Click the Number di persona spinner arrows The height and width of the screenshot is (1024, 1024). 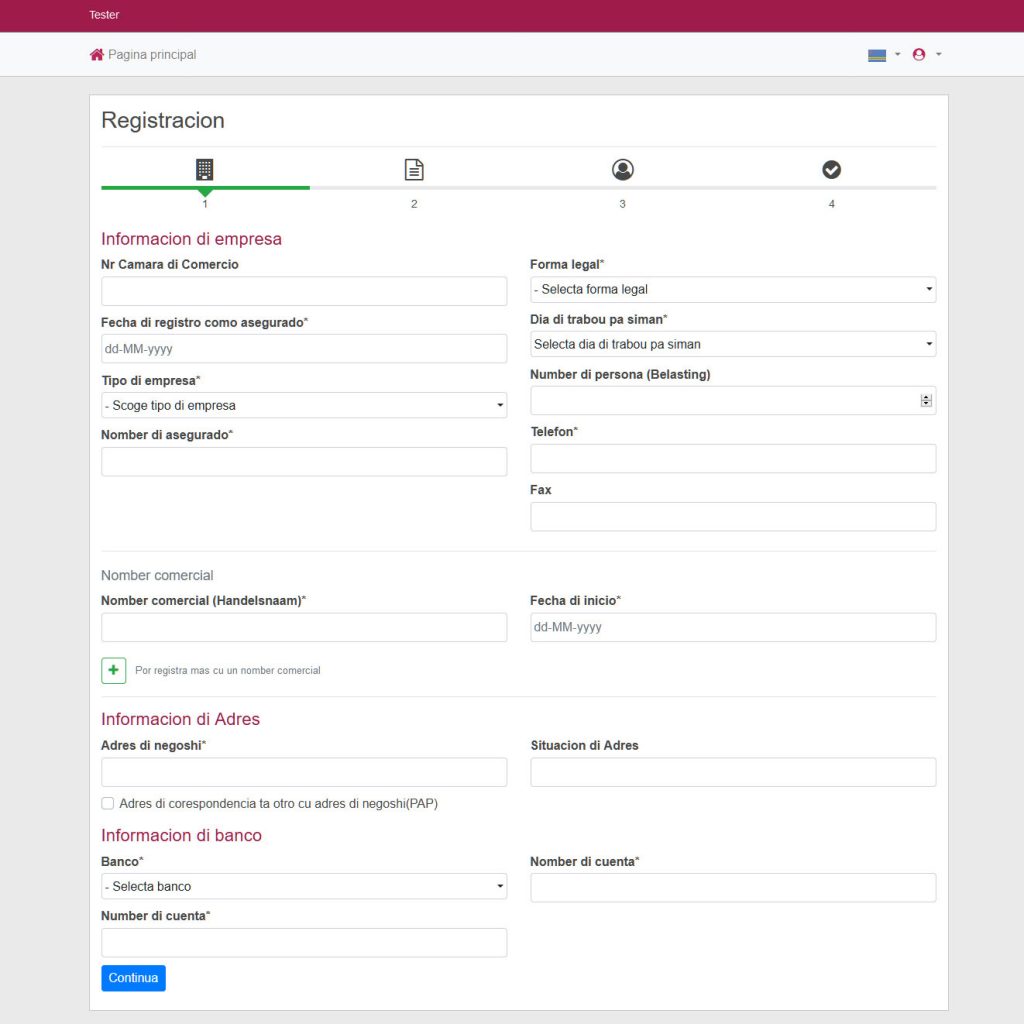tap(926, 401)
